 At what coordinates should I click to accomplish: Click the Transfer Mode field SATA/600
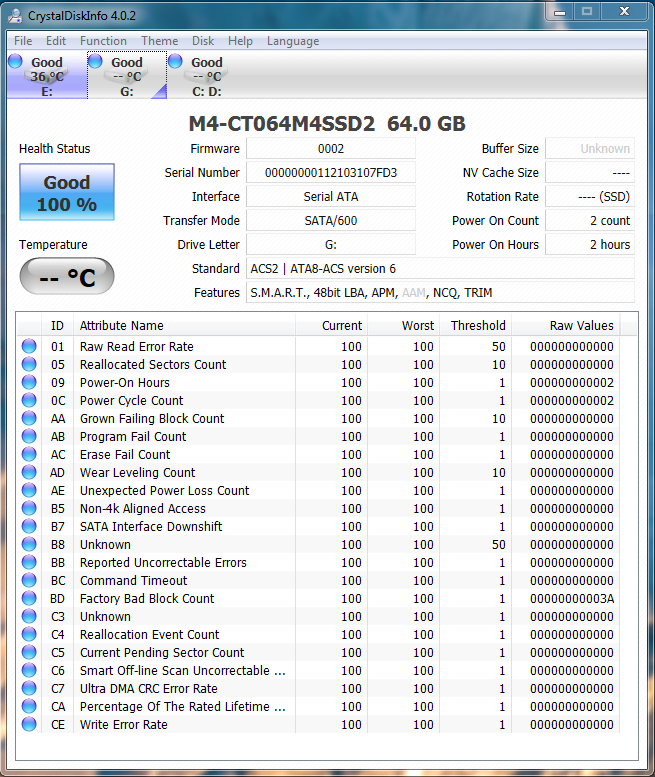click(x=330, y=221)
